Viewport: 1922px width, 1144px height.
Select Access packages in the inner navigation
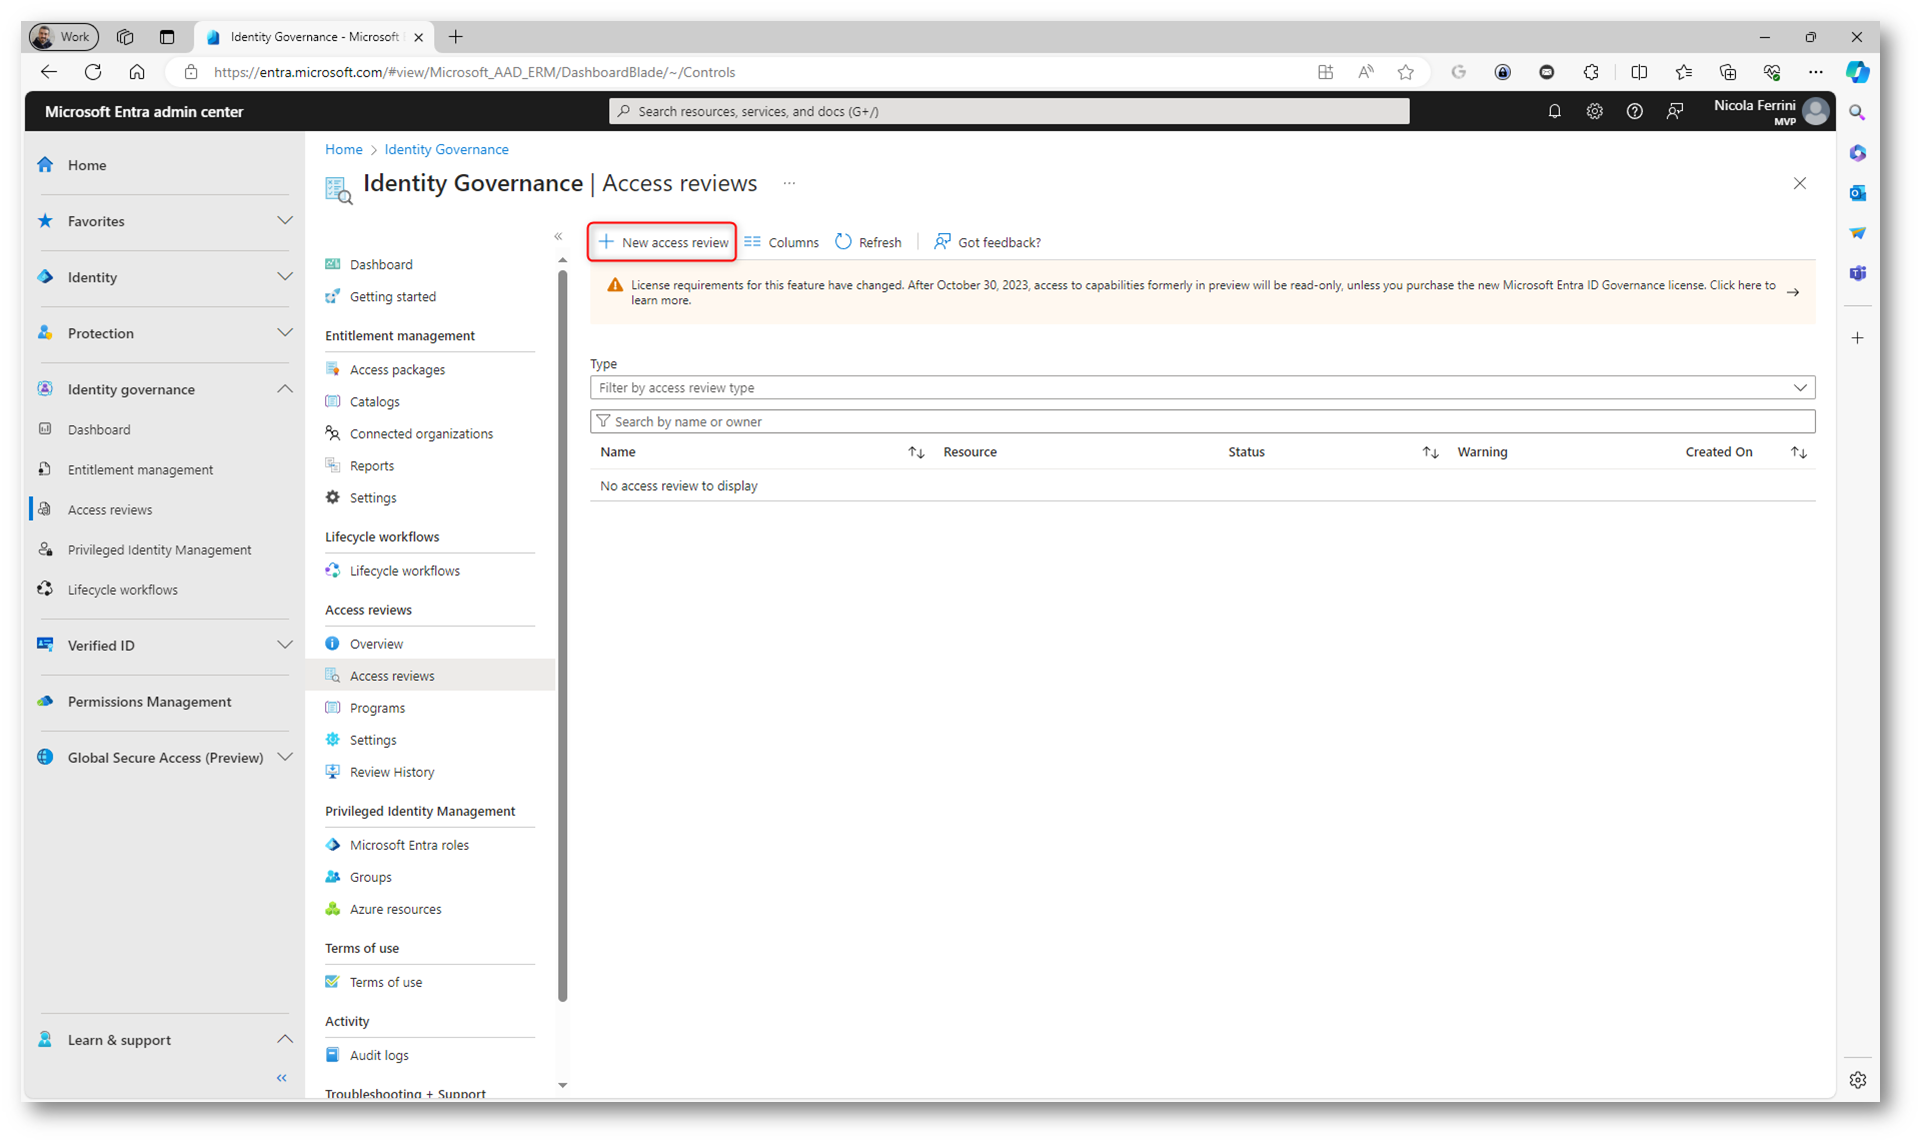point(397,370)
